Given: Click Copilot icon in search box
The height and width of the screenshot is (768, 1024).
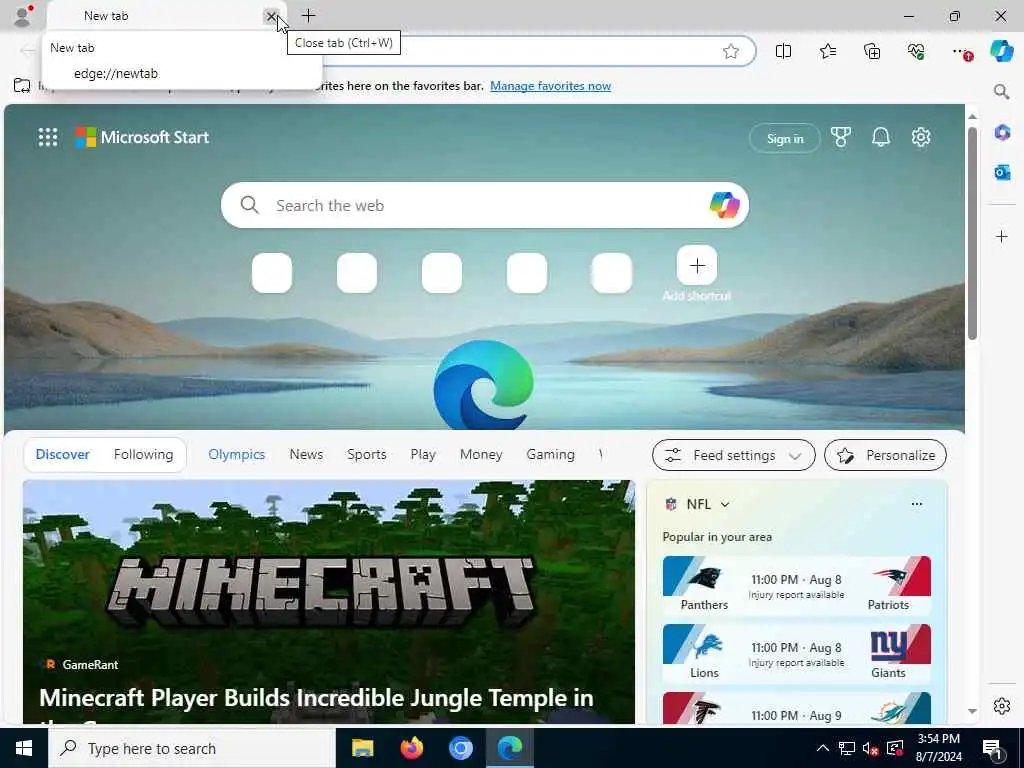Looking at the screenshot, I should [724, 205].
